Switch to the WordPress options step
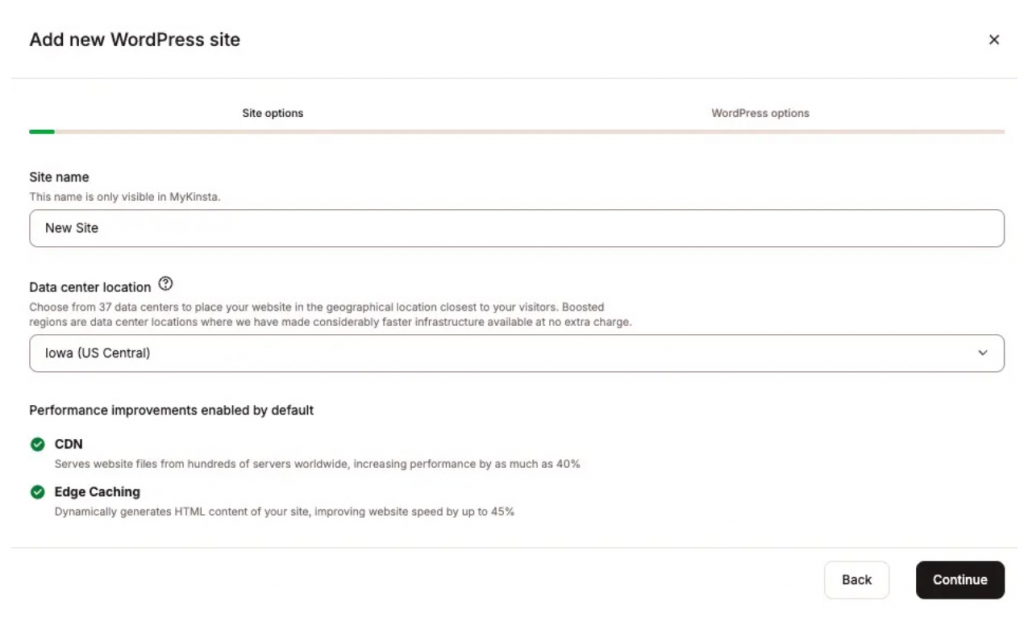Viewport: 1024px width, 631px height. coord(760,113)
